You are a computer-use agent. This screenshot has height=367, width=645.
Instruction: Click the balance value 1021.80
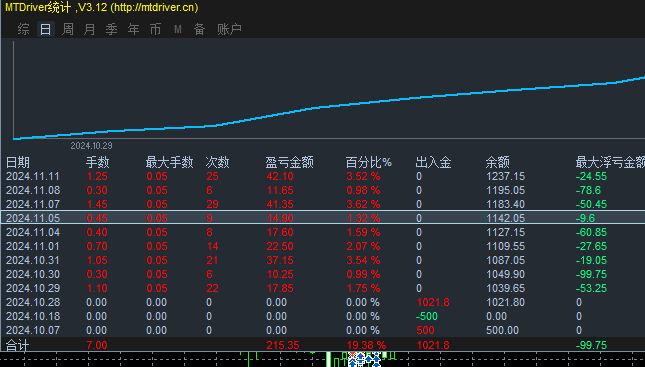pos(506,302)
